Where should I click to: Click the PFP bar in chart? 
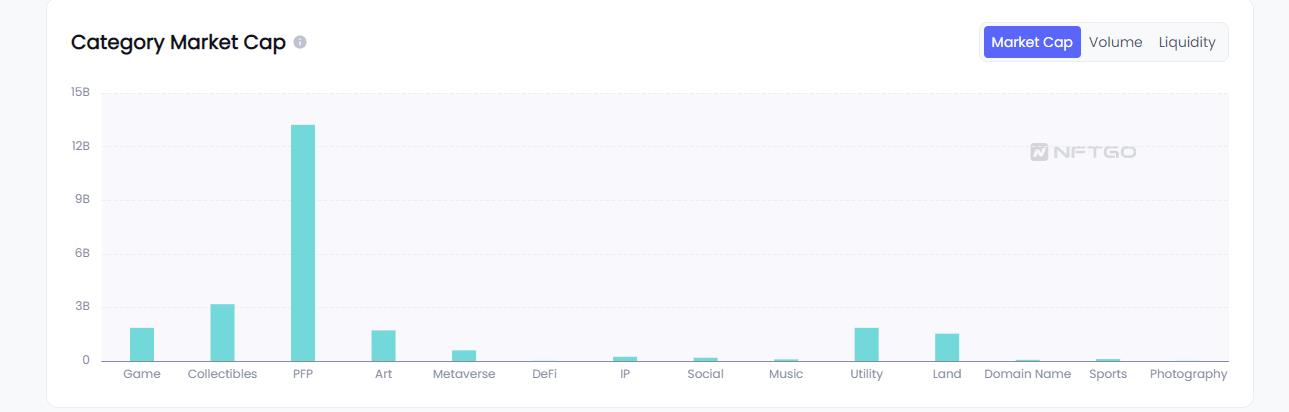(303, 243)
